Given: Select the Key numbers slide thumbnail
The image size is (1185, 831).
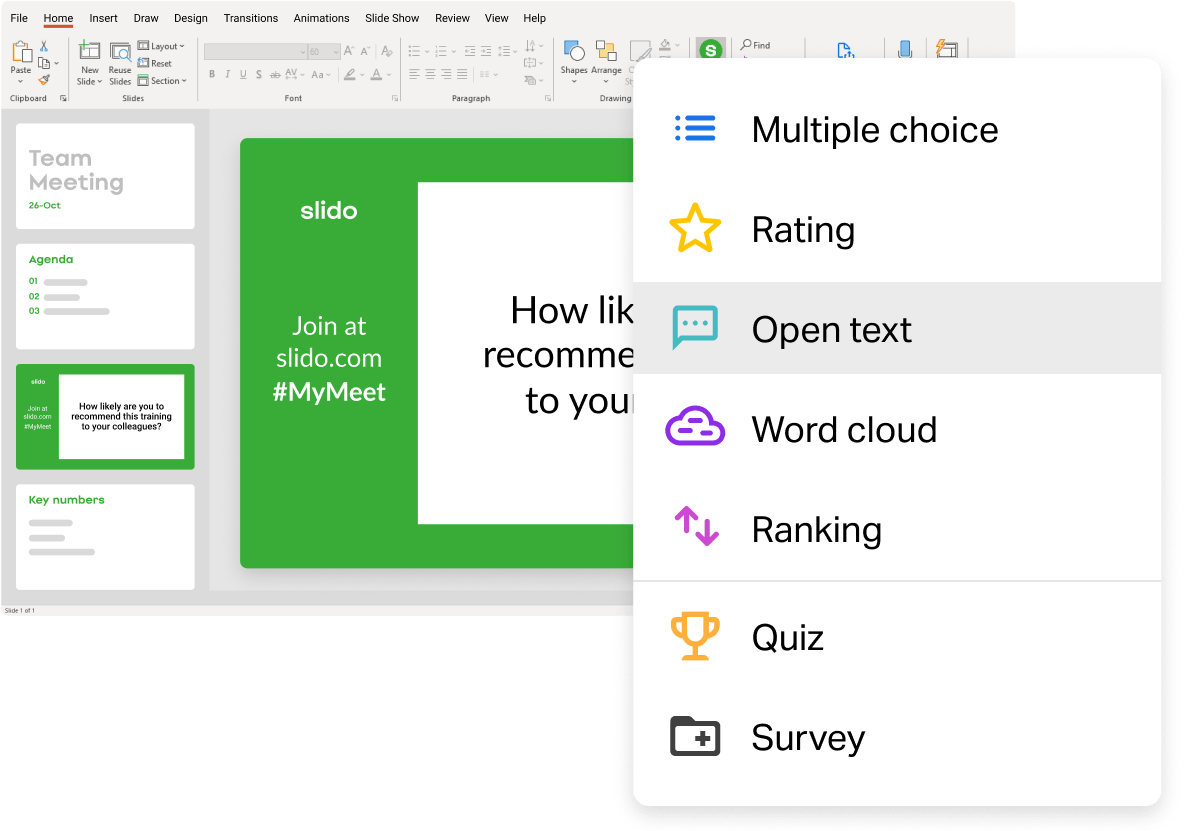Looking at the screenshot, I should pyautogui.click(x=105, y=537).
